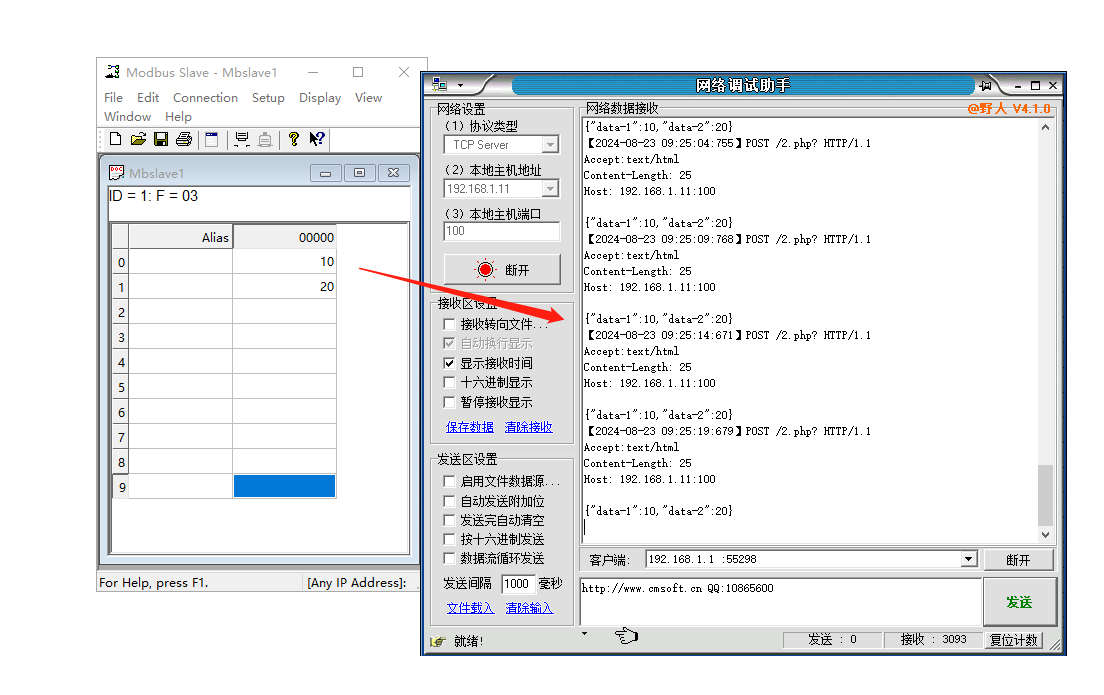Select the register cell with value 10
This screenshot has width=1104, height=695.
click(284, 262)
